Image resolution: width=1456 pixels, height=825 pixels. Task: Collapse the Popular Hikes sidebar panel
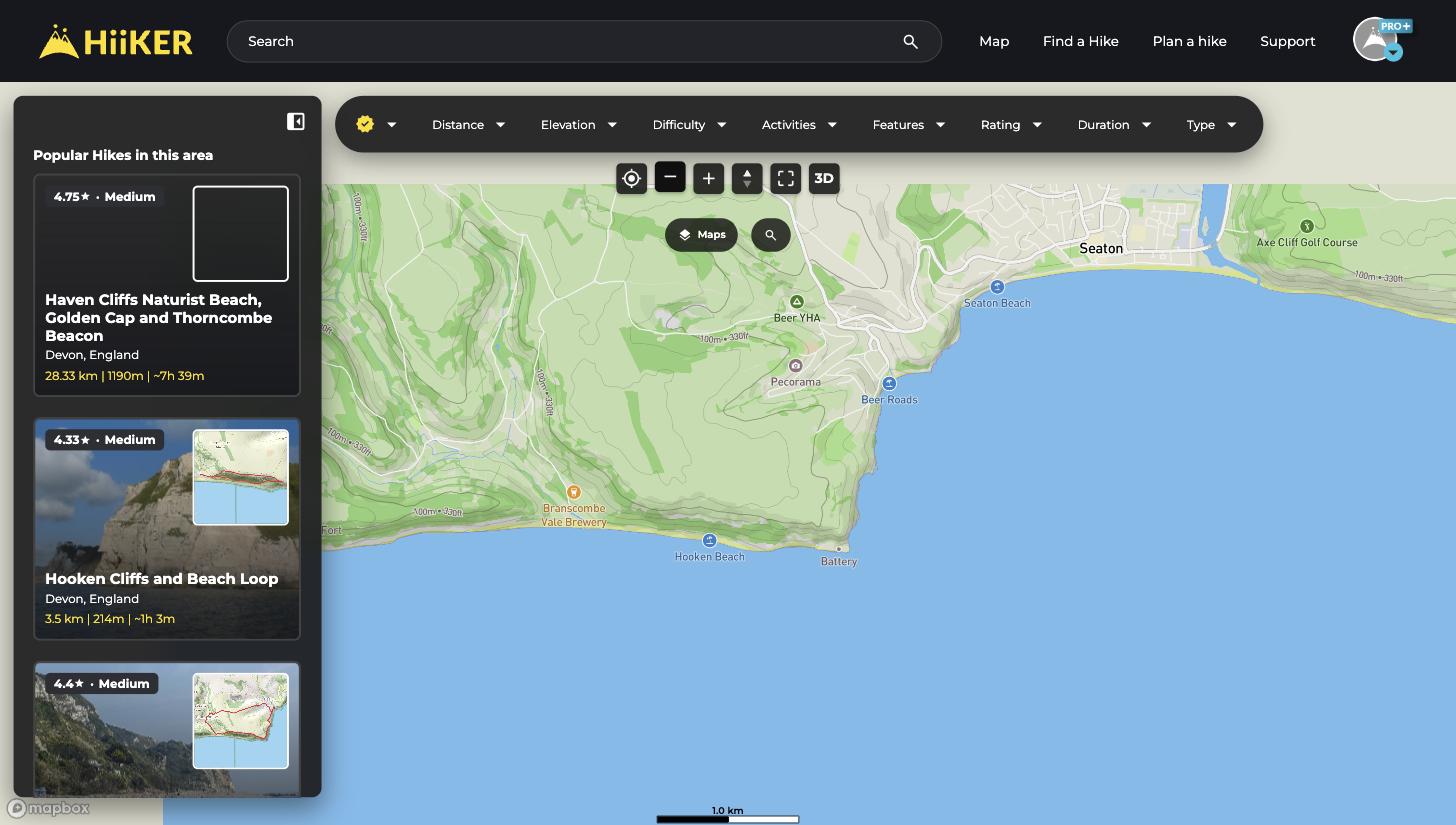(x=296, y=121)
